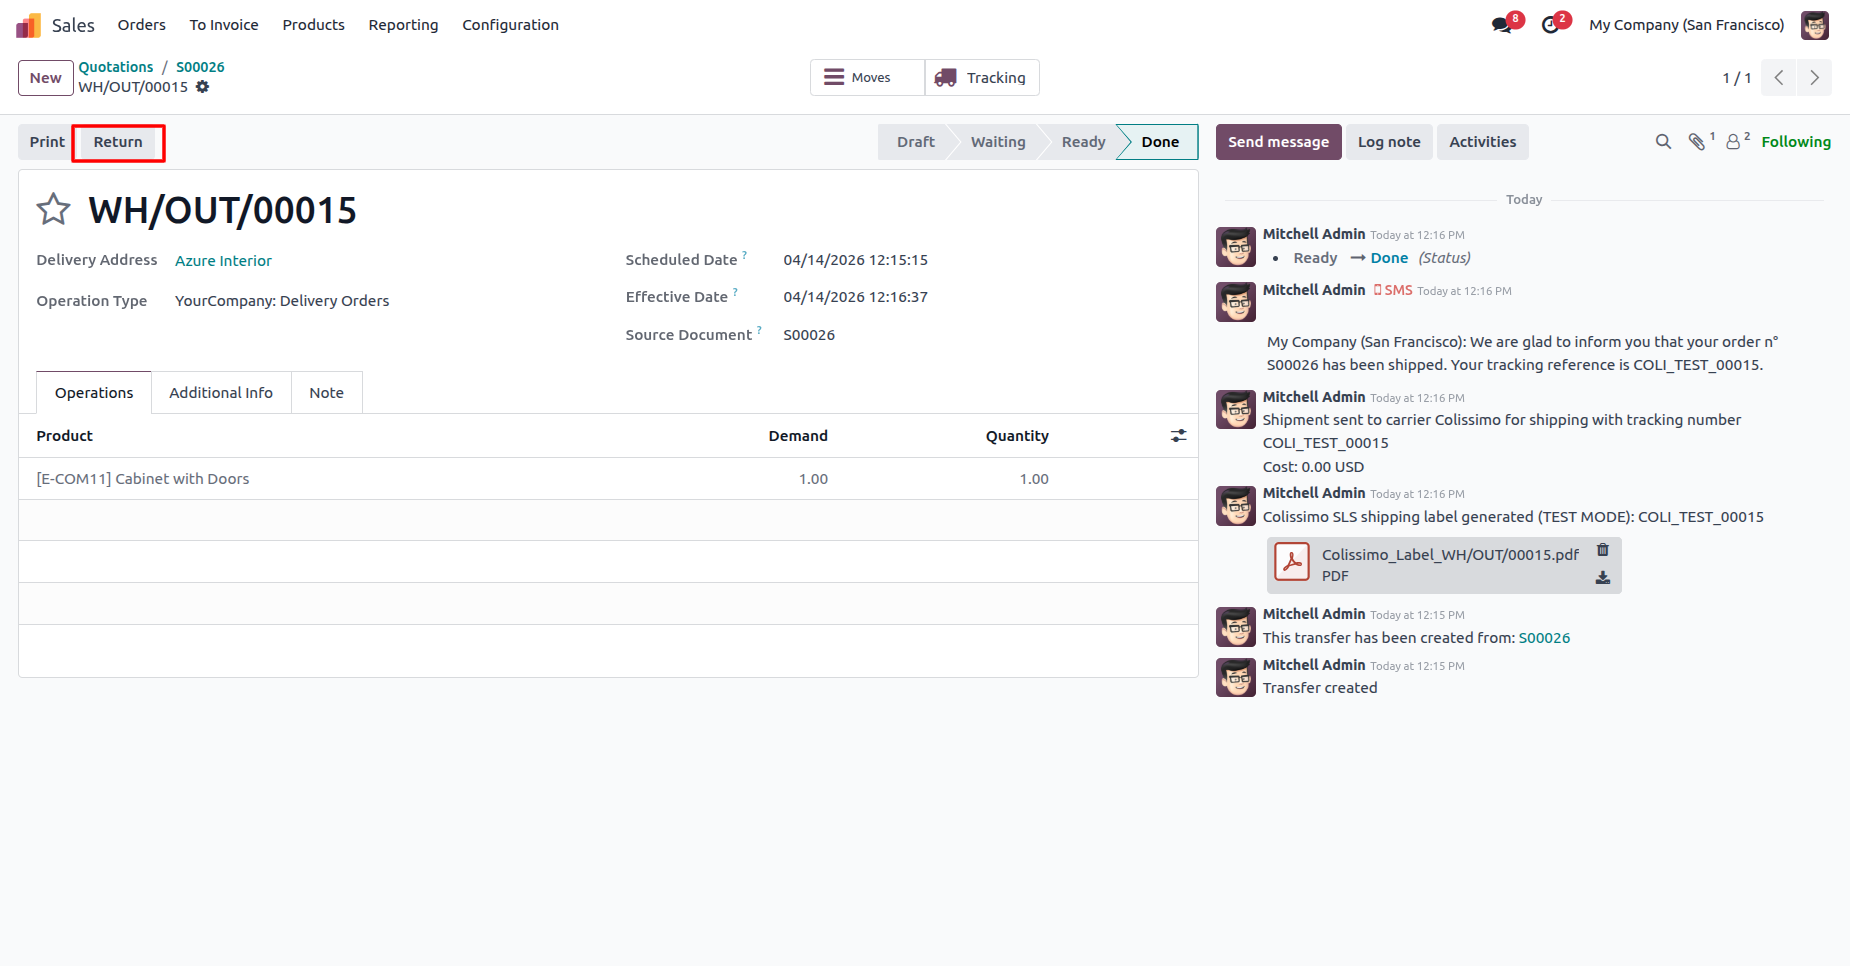This screenshot has width=1850, height=966.
Task: Click the Waiting status stage
Action: [998, 142]
